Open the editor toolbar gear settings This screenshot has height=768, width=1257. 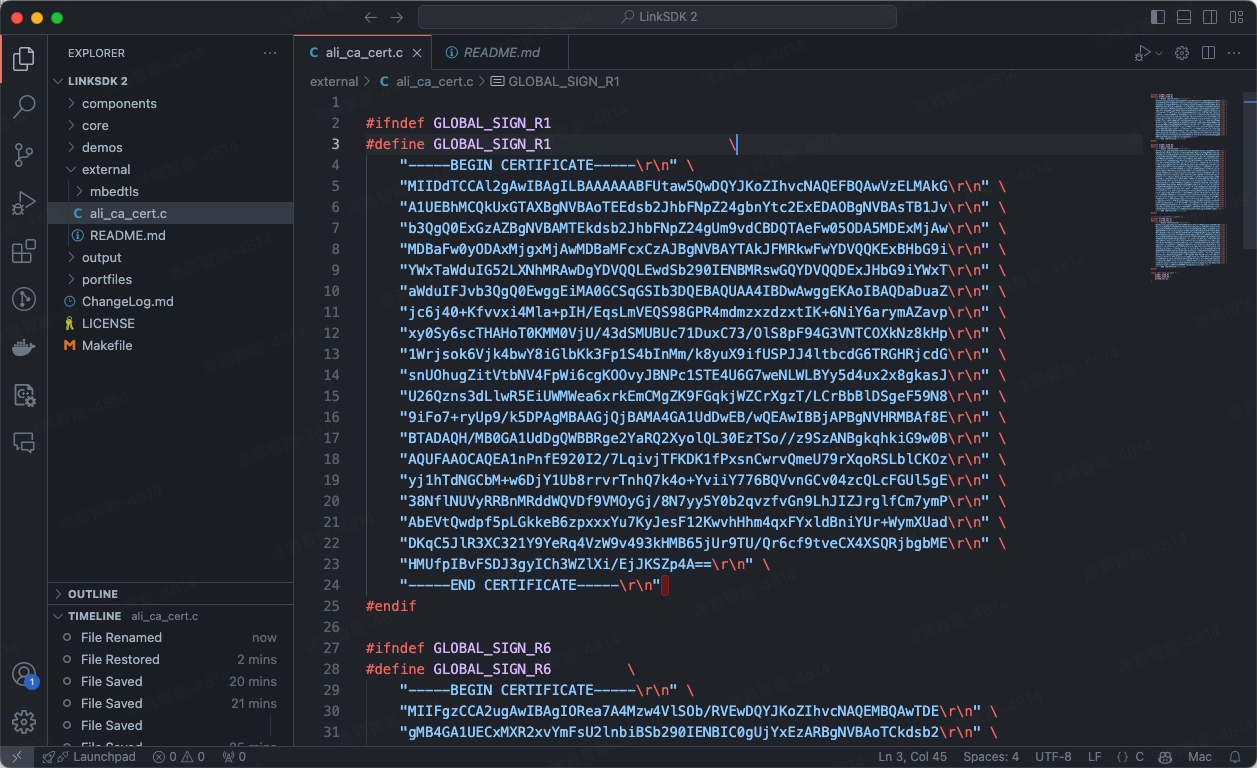(x=1182, y=53)
